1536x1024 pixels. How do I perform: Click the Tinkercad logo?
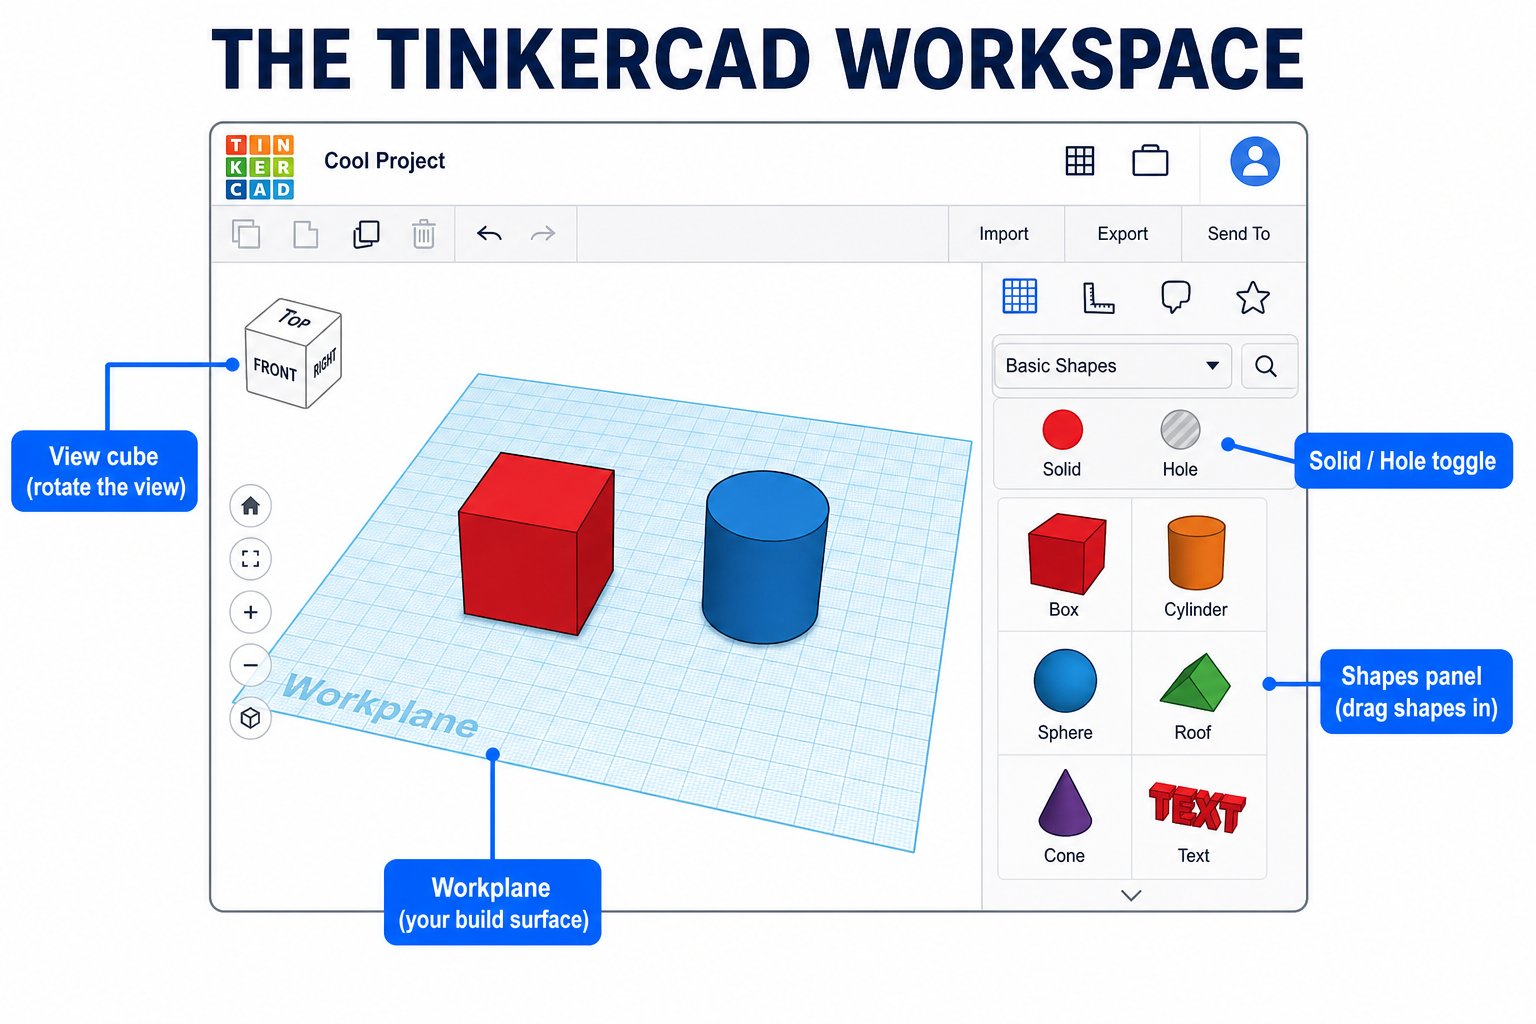[x=260, y=167]
